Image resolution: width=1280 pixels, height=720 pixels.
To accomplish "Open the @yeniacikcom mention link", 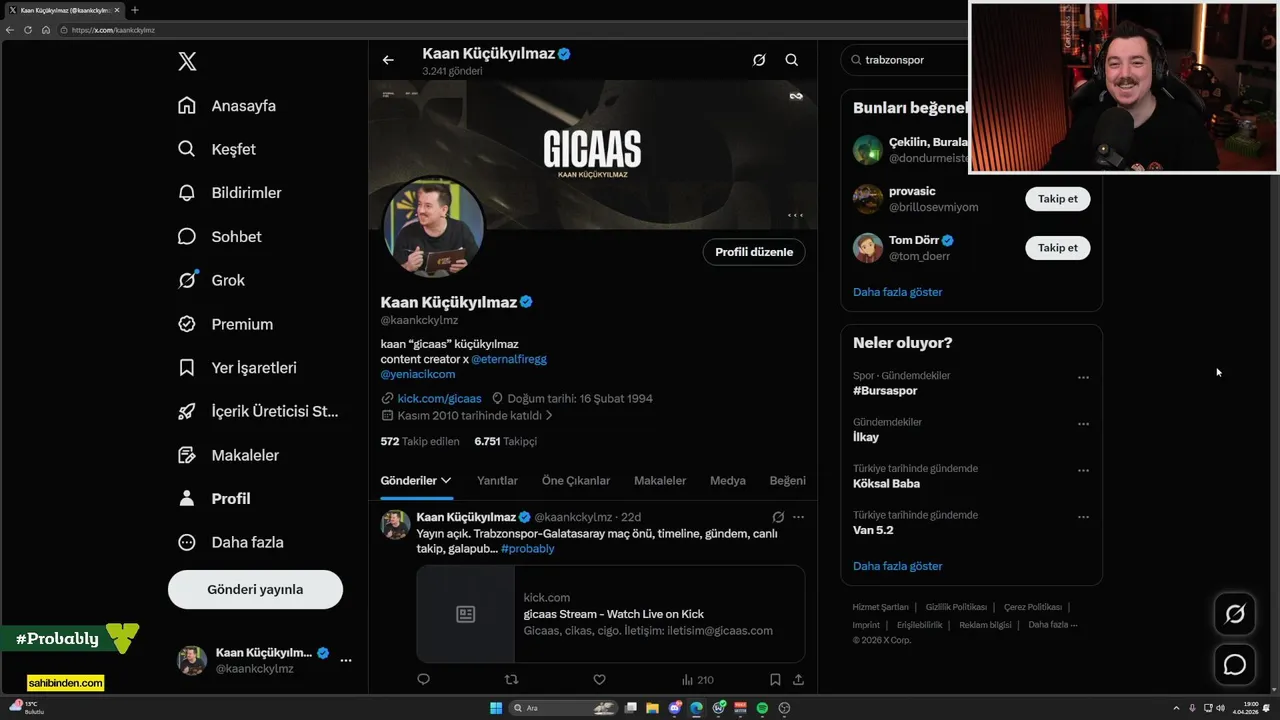I will (x=418, y=374).
